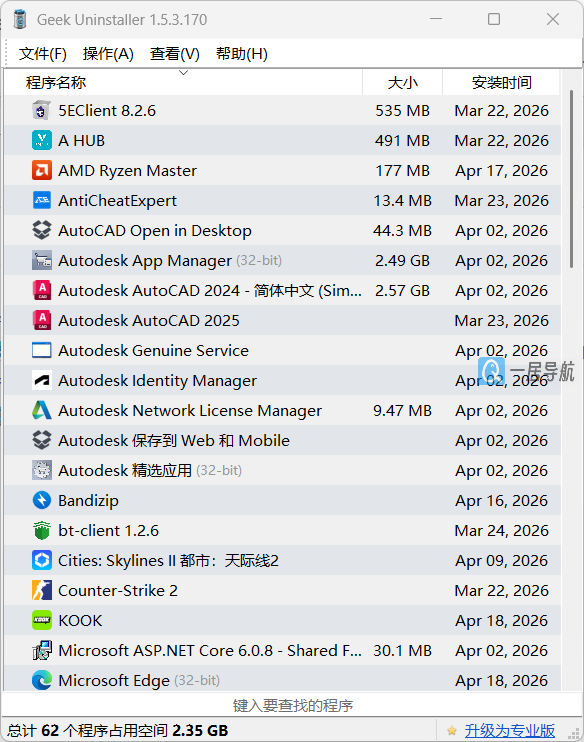Click the KOOK program icon
Screen dimensions: 584x742
point(42,620)
